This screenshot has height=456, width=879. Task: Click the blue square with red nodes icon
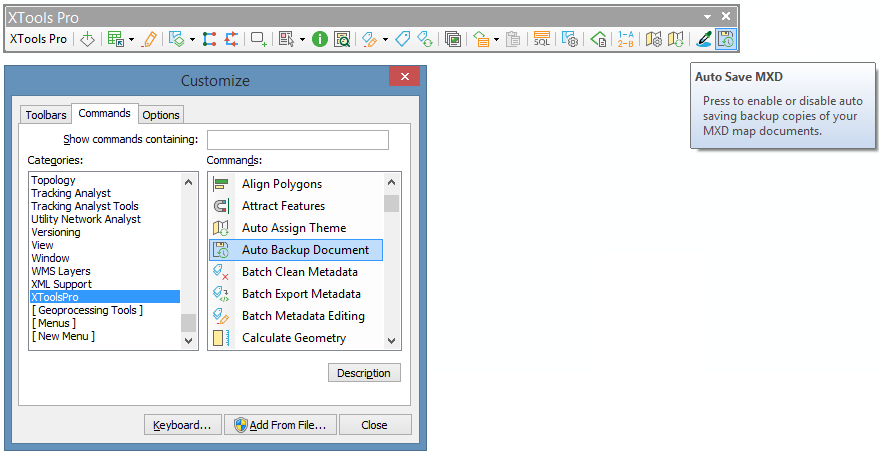click(x=209, y=39)
